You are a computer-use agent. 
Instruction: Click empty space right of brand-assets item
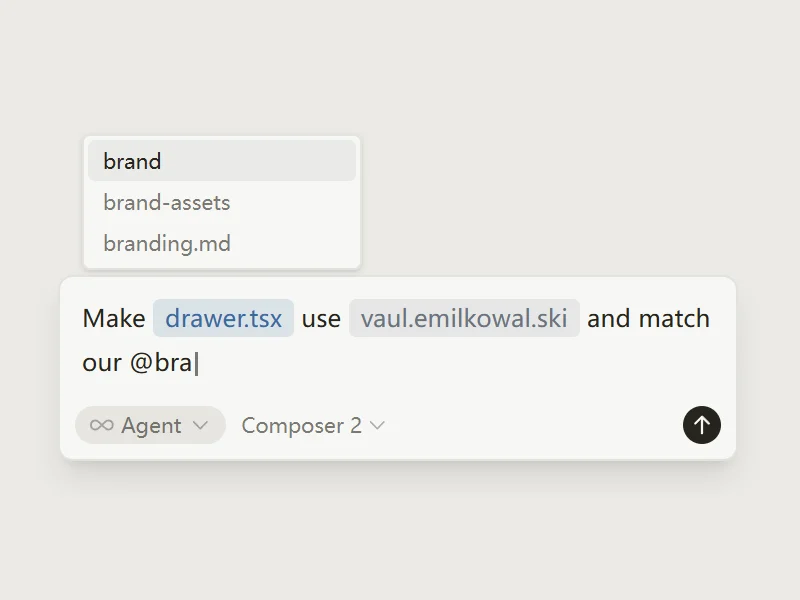293,203
